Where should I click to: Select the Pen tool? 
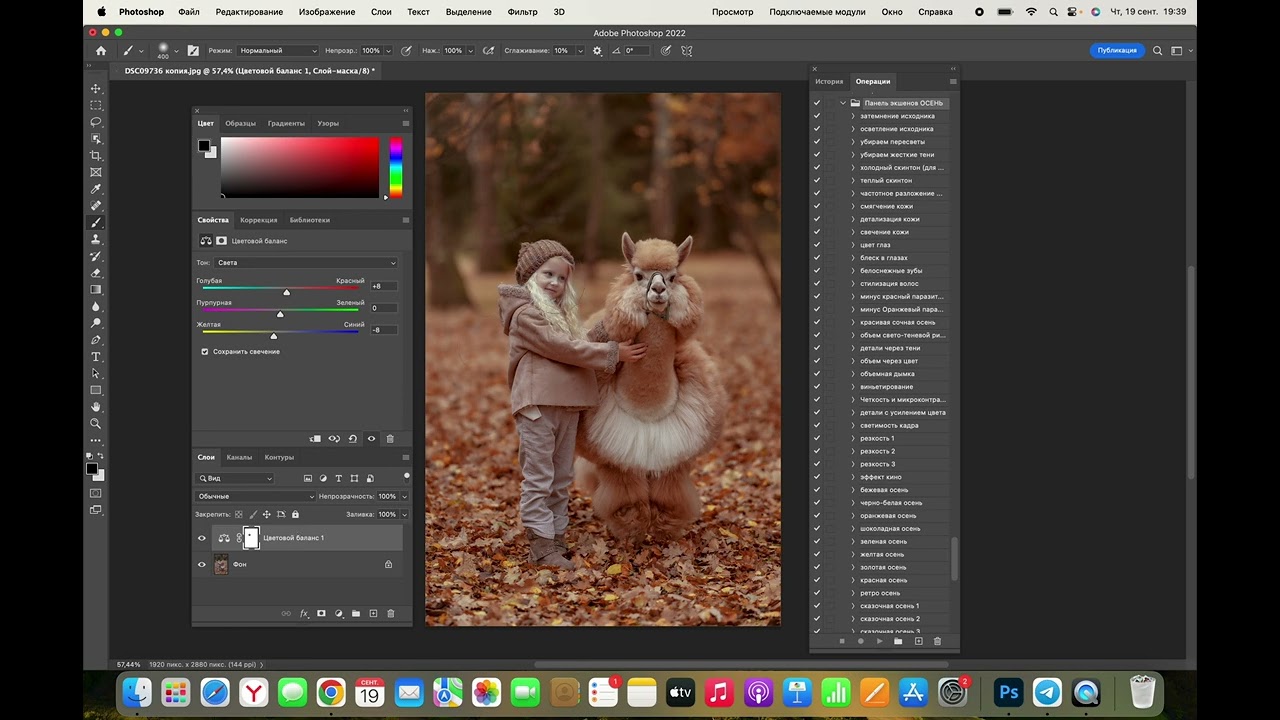pyautogui.click(x=96, y=340)
